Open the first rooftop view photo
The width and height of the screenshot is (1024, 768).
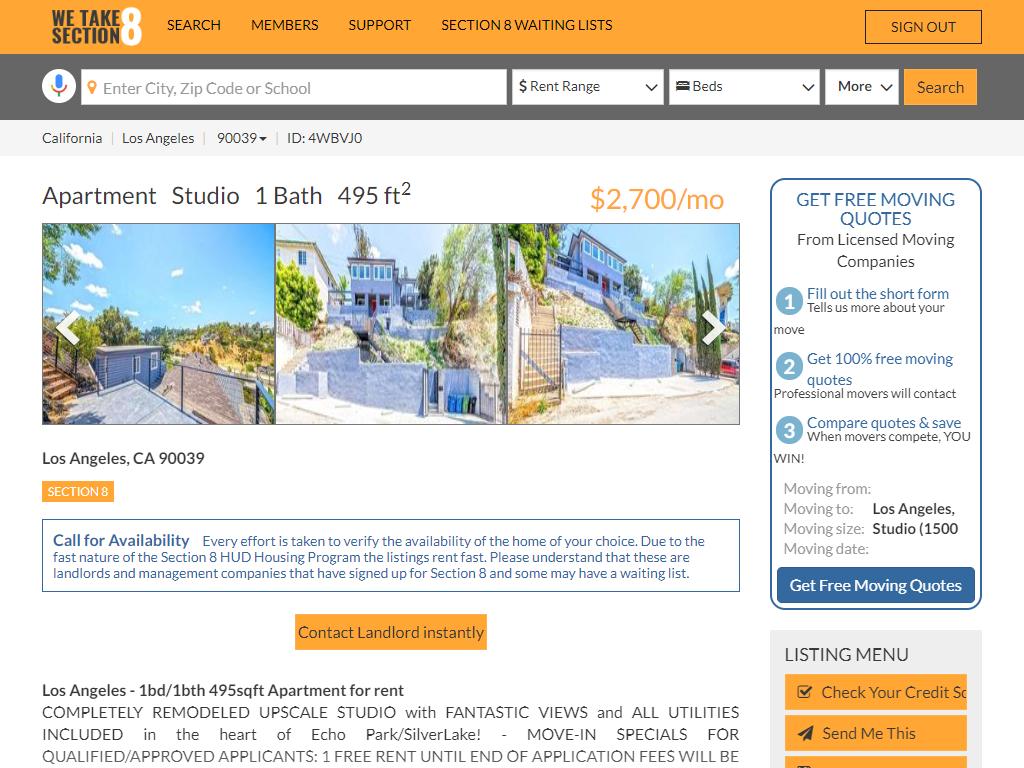pos(159,324)
